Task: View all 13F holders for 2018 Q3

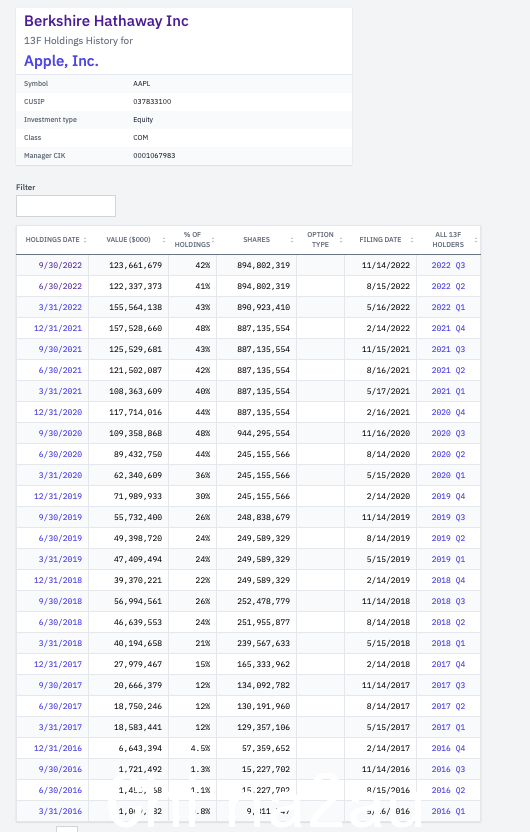Action: (448, 601)
